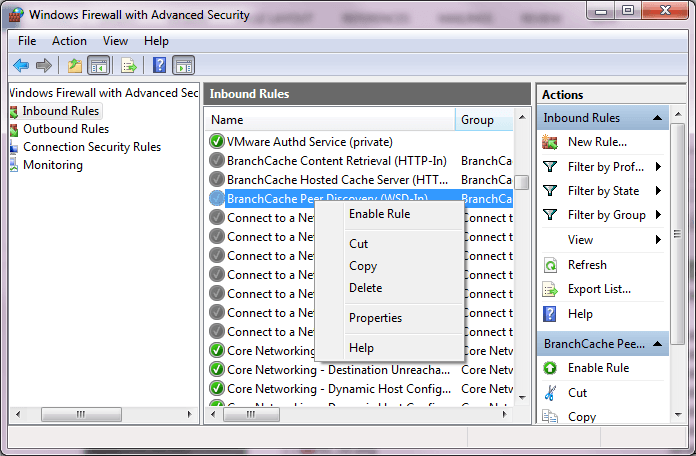Click the Actions pane scrollbar down arrow
Image resolution: width=696 pixels, height=456 pixels.
[678, 415]
